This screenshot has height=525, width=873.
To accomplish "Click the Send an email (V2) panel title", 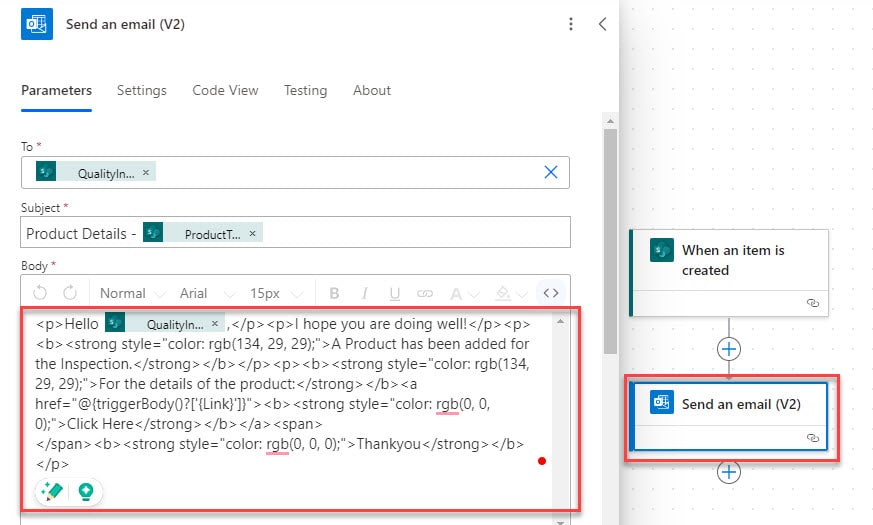I will click(125, 24).
